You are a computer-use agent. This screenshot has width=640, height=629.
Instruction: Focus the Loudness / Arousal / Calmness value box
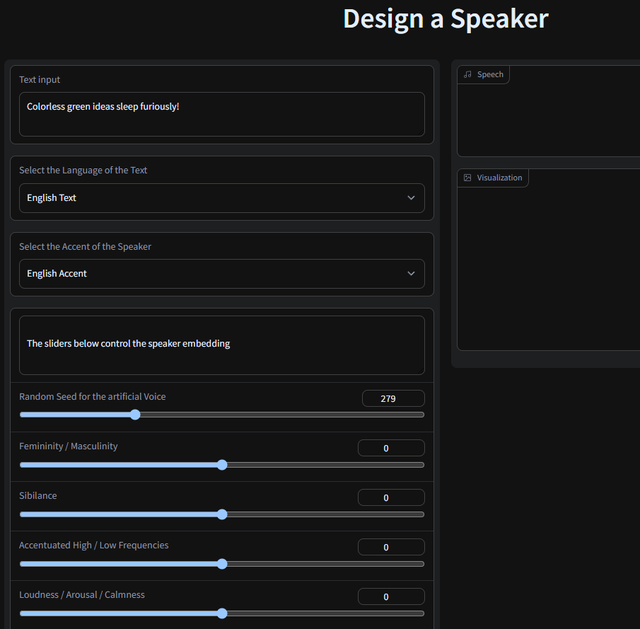(391, 597)
